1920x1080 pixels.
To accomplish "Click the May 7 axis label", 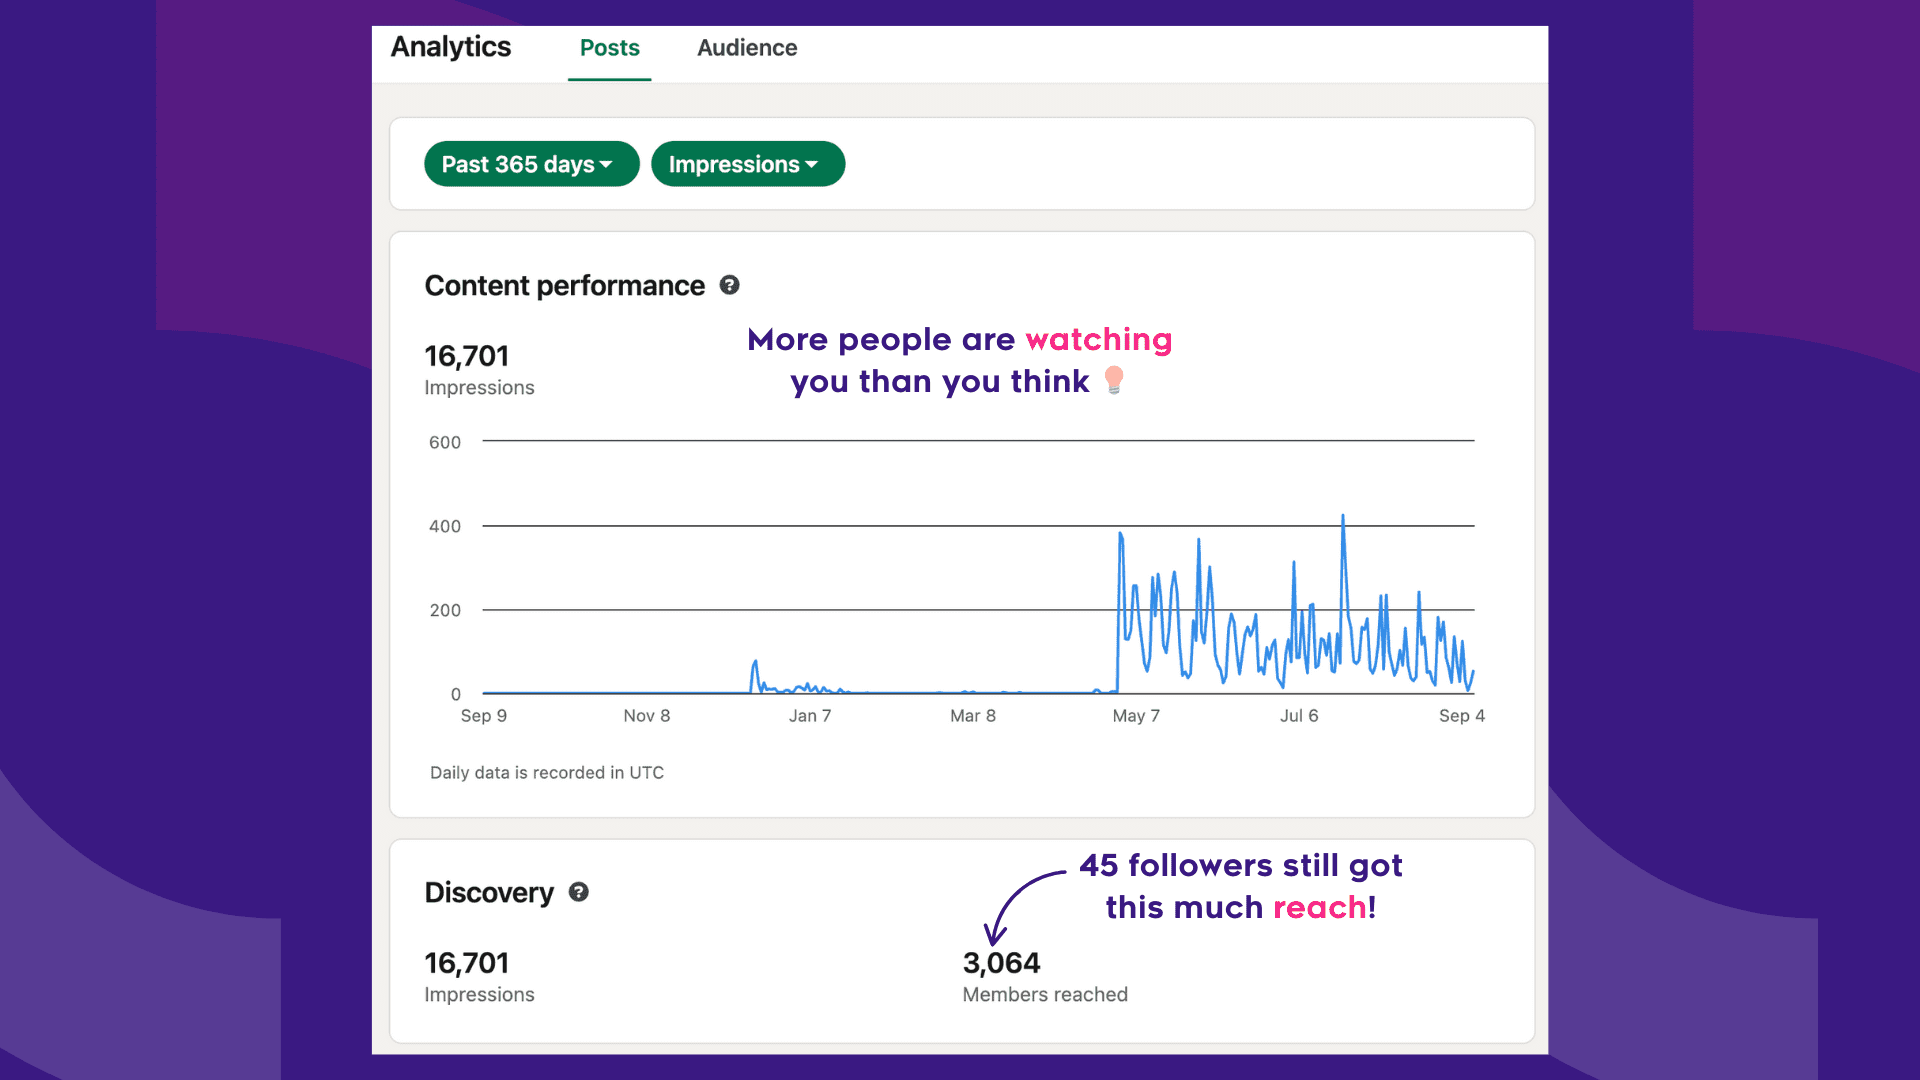I will tap(1136, 716).
